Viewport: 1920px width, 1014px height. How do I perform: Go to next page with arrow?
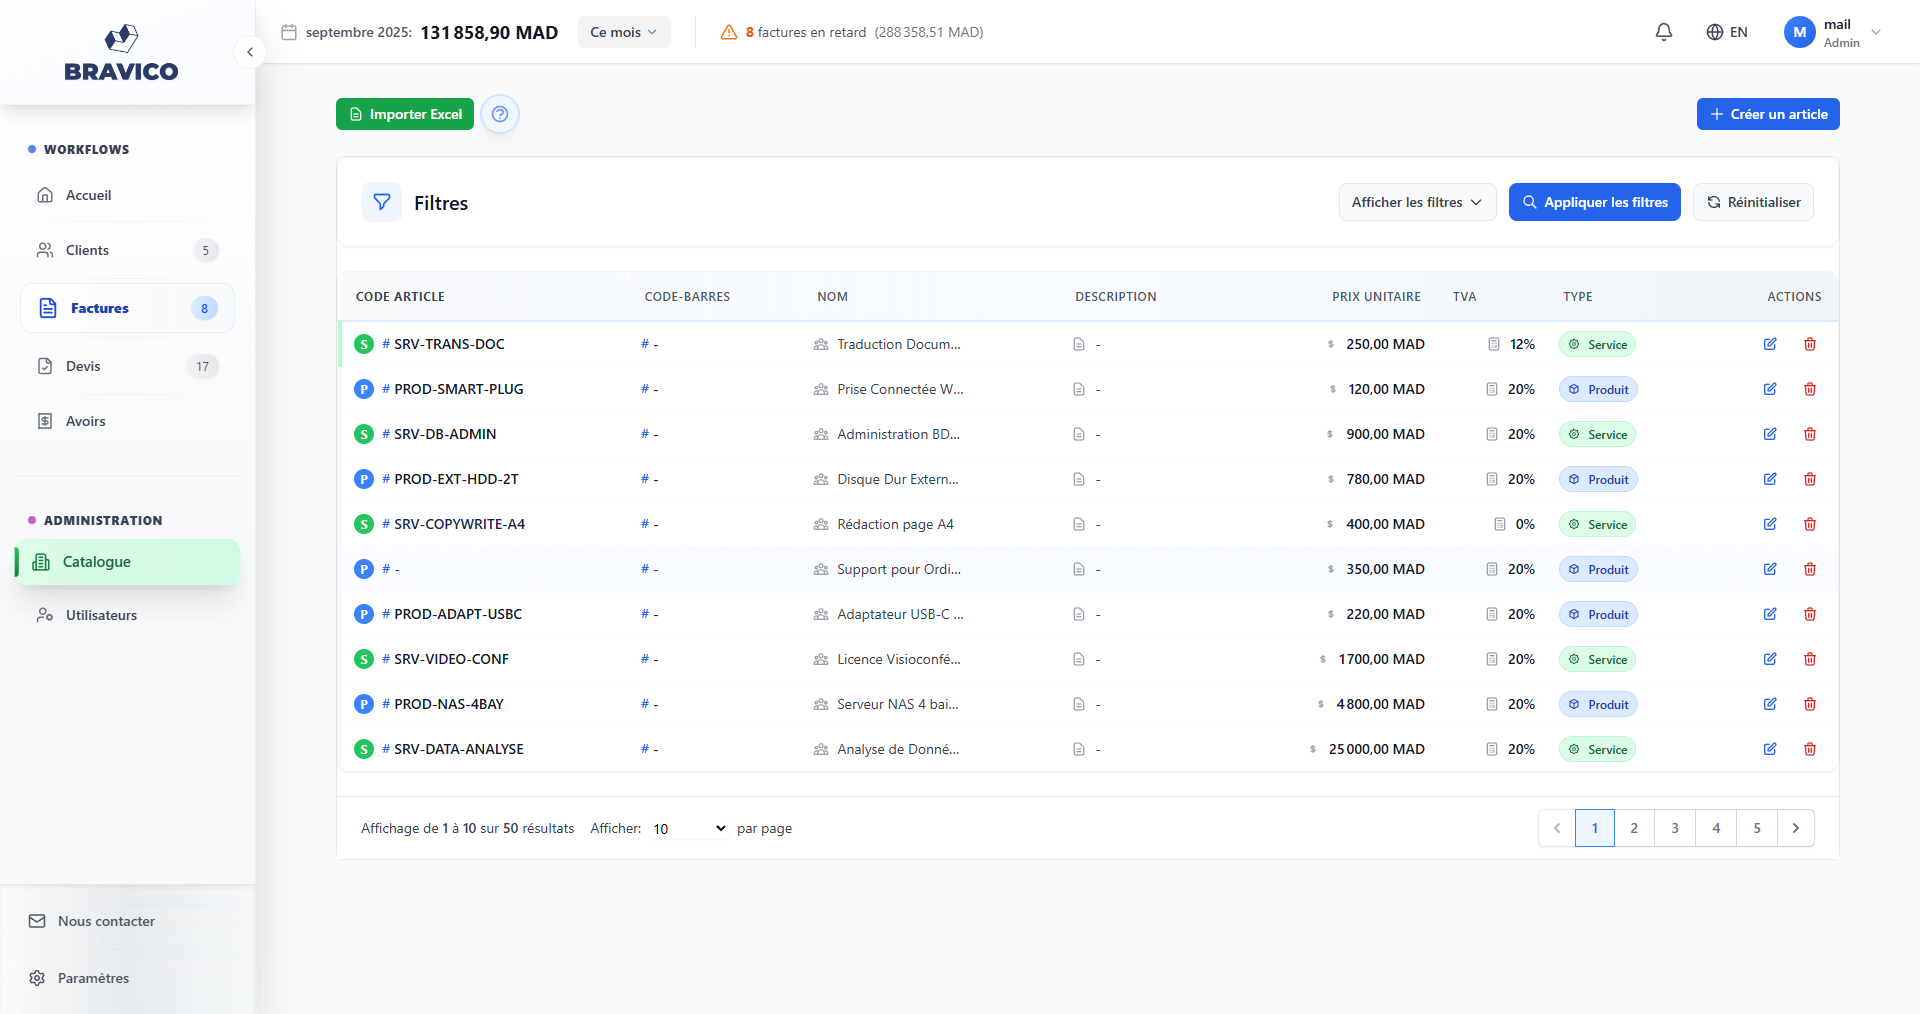point(1796,828)
